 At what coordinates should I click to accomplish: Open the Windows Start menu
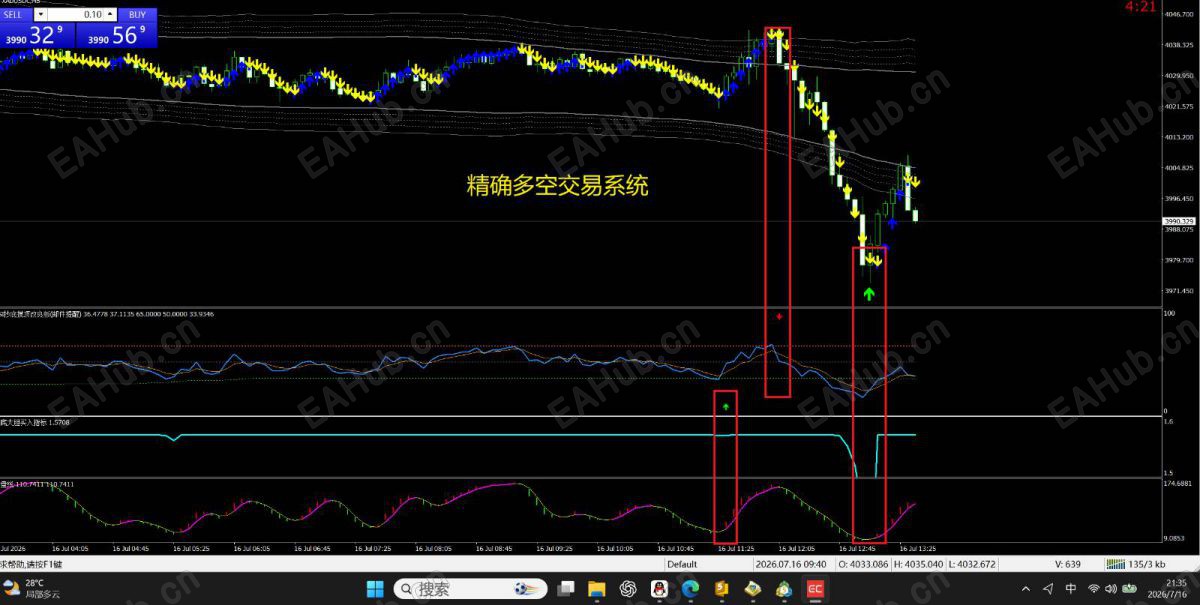[374, 589]
